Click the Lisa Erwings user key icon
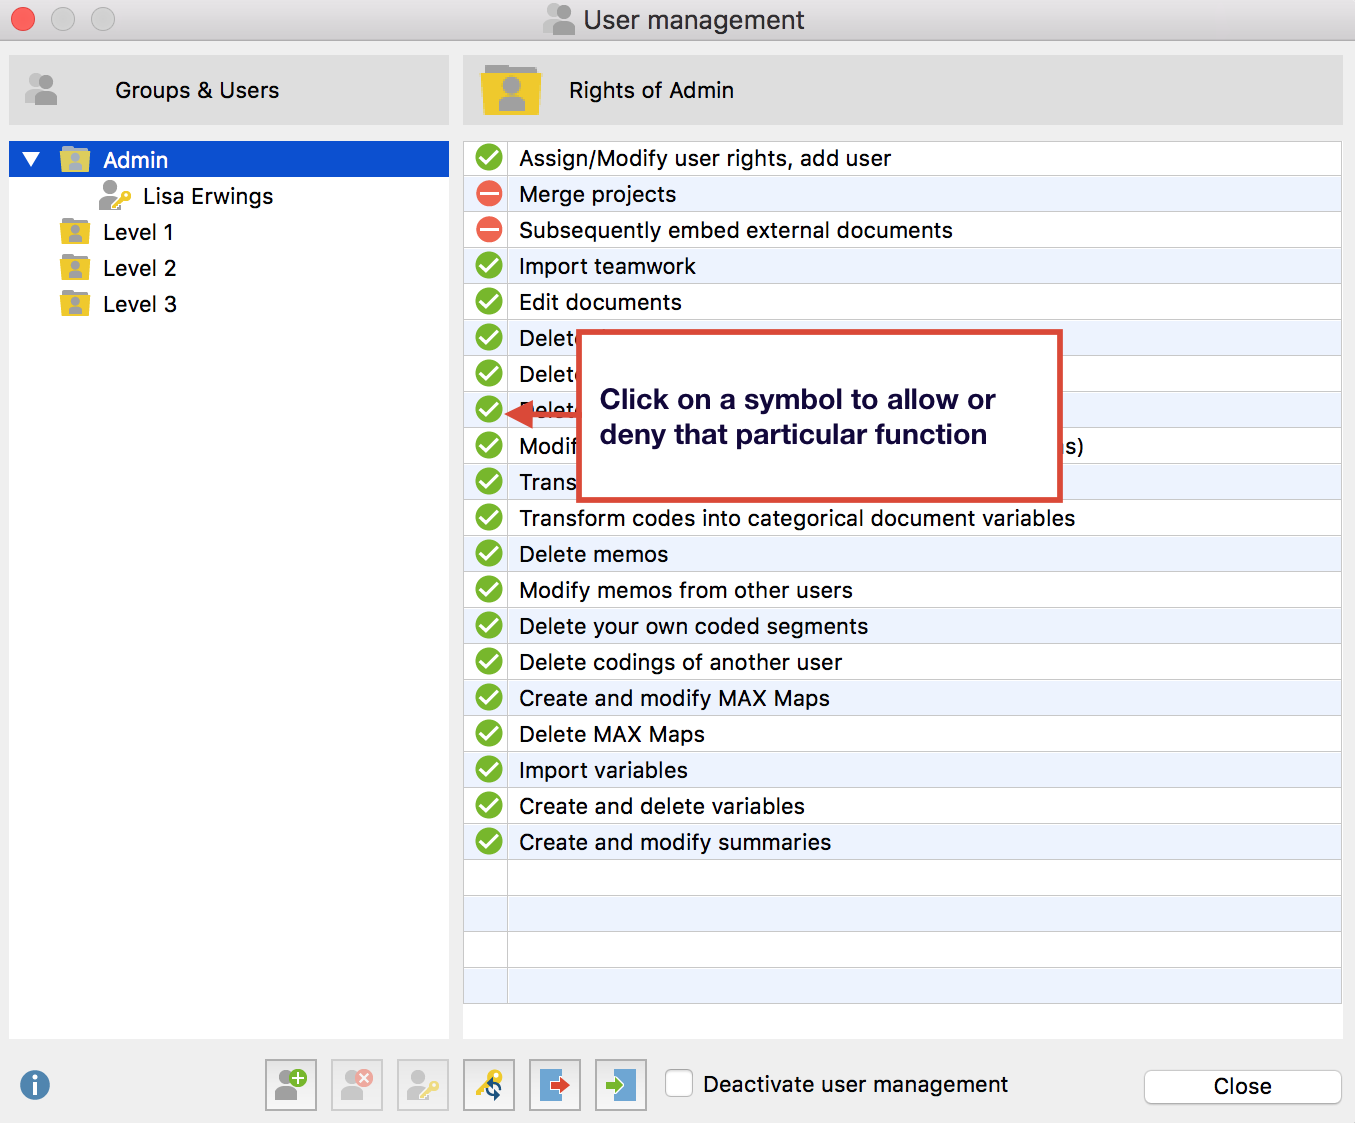Viewport: 1355px width, 1123px height. coord(115,196)
